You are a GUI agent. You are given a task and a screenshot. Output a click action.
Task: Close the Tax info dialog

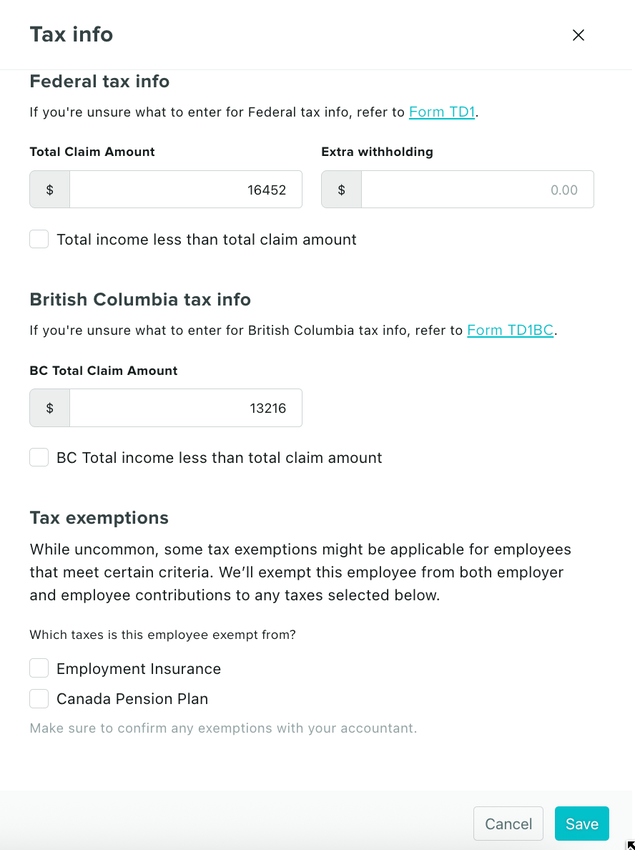(578, 35)
